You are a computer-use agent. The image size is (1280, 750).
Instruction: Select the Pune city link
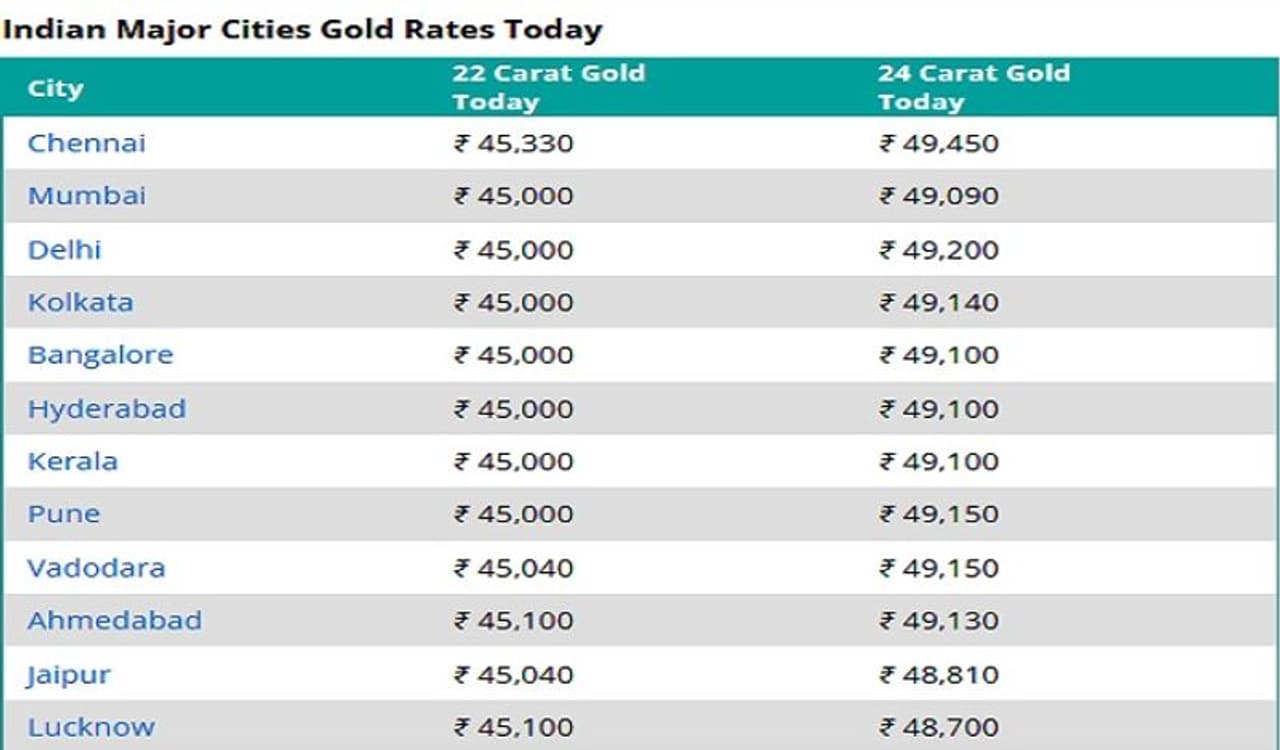64,514
